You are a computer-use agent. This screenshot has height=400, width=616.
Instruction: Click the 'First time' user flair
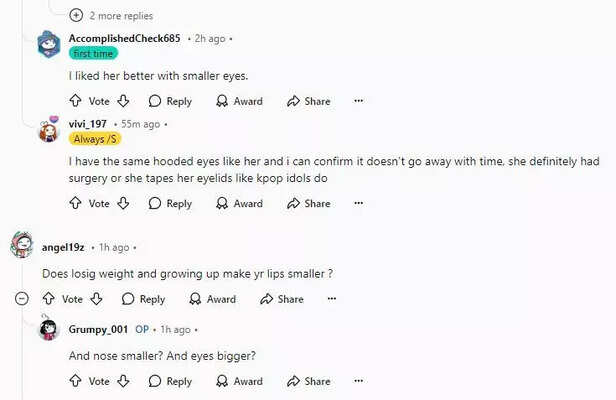click(93, 54)
